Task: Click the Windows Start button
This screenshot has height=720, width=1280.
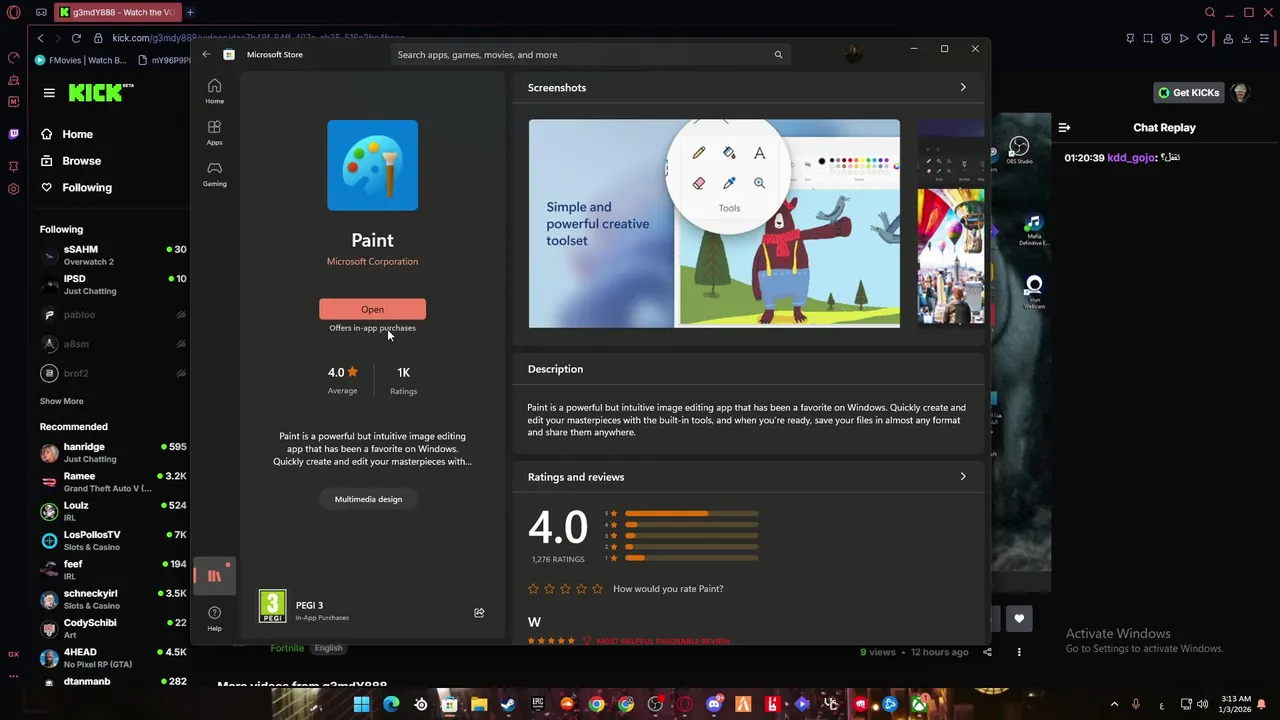Action: pyautogui.click(x=361, y=704)
